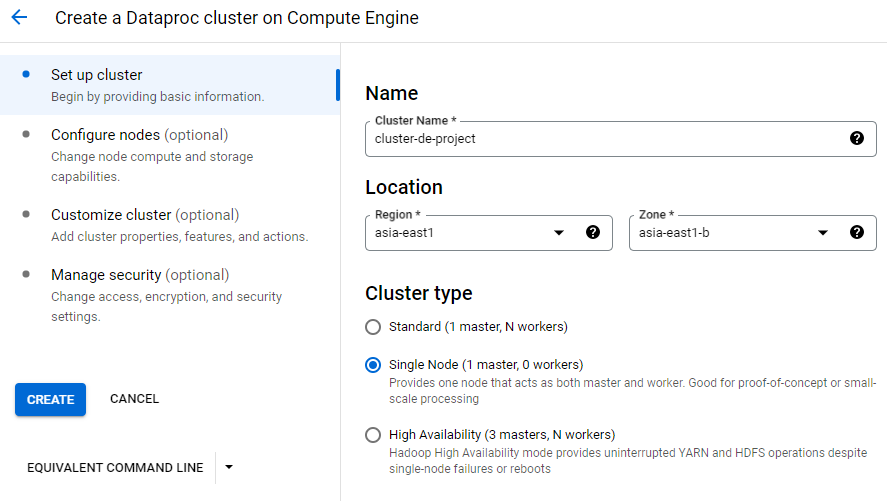Expand the Region dropdown arrow

click(x=559, y=233)
